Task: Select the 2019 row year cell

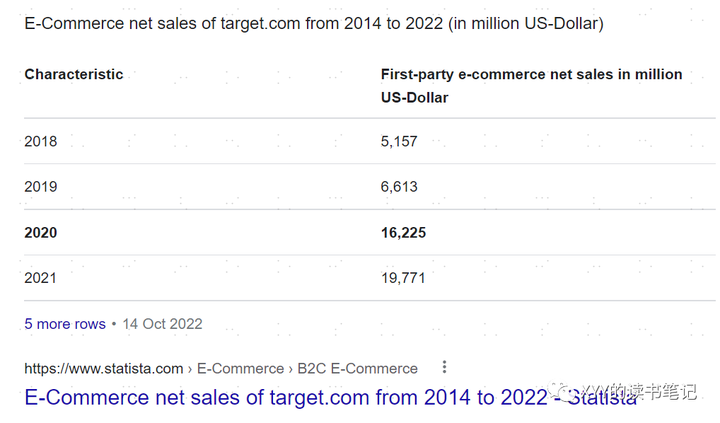Action: [x=41, y=186]
